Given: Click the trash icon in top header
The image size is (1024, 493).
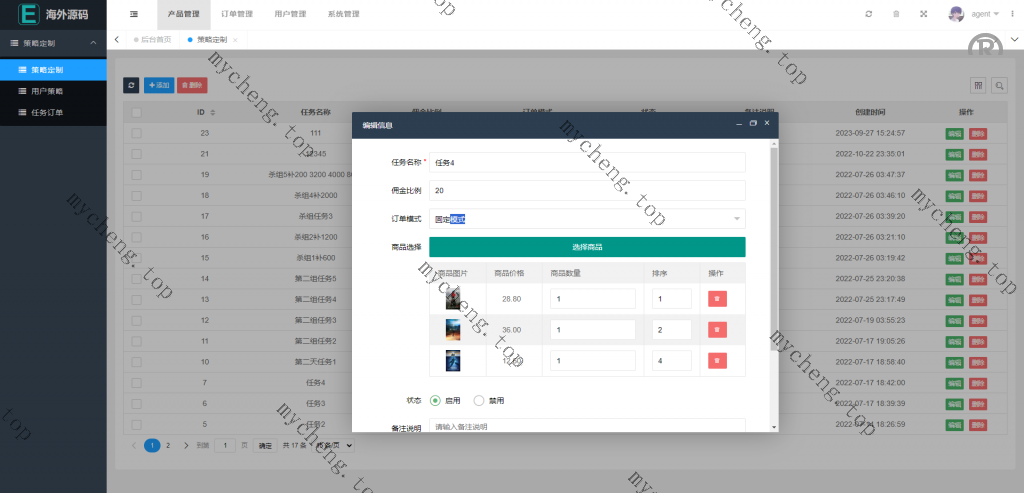Looking at the screenshot, I should coord(895,14).
